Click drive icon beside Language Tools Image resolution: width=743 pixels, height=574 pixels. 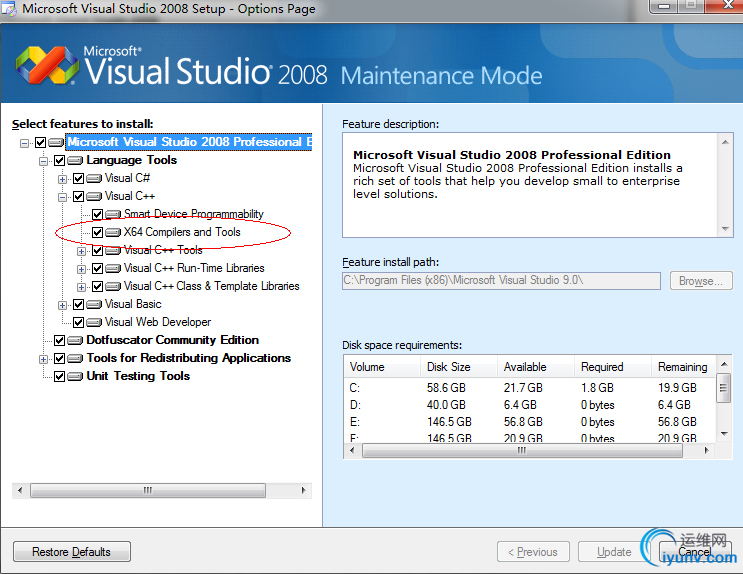coord(75,160)
